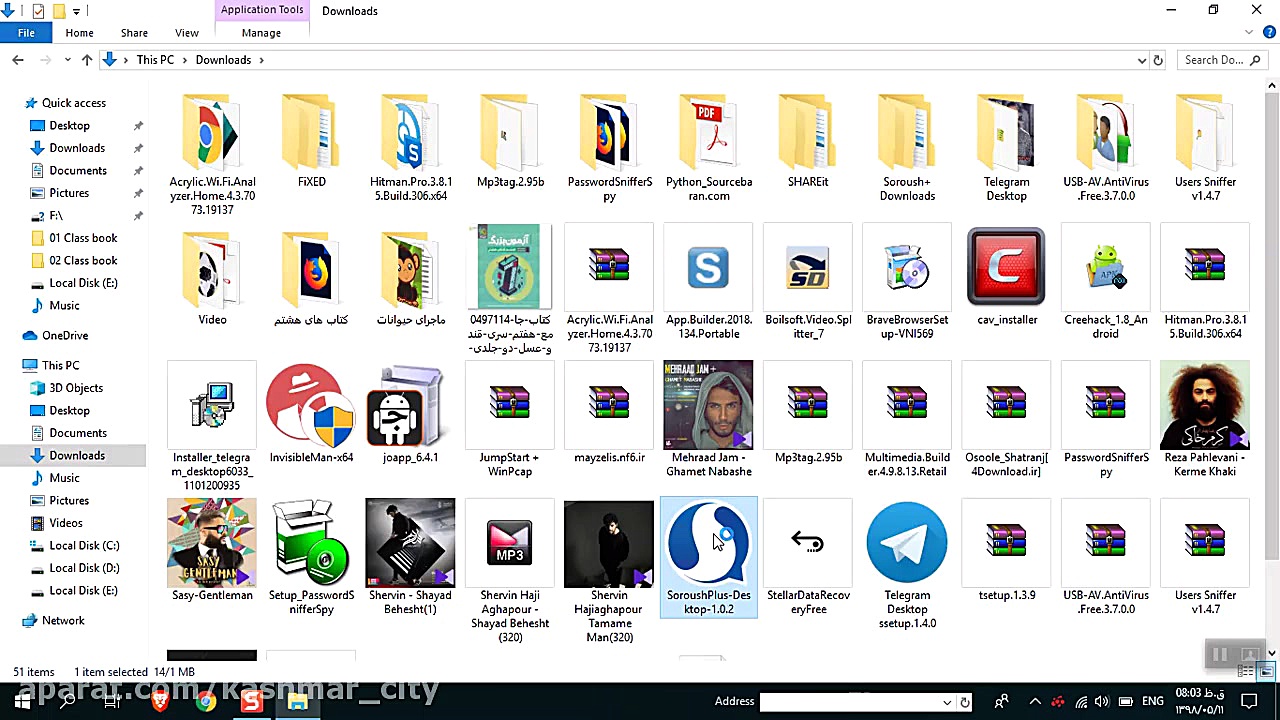Open the Action Center notifications icon
Screen dimensions: 1280x720
tap(1249, 702)
